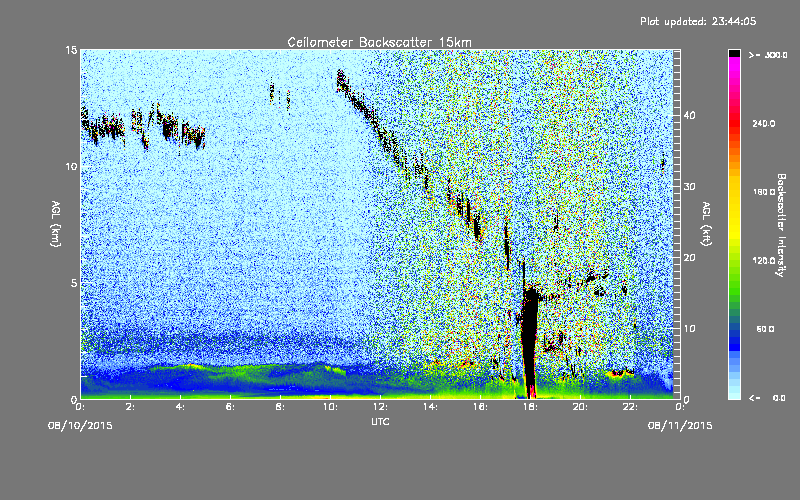Click the "22:" hour tick label
The width and height of the screenshot is (800, 500).
click(x=630, y=407)
